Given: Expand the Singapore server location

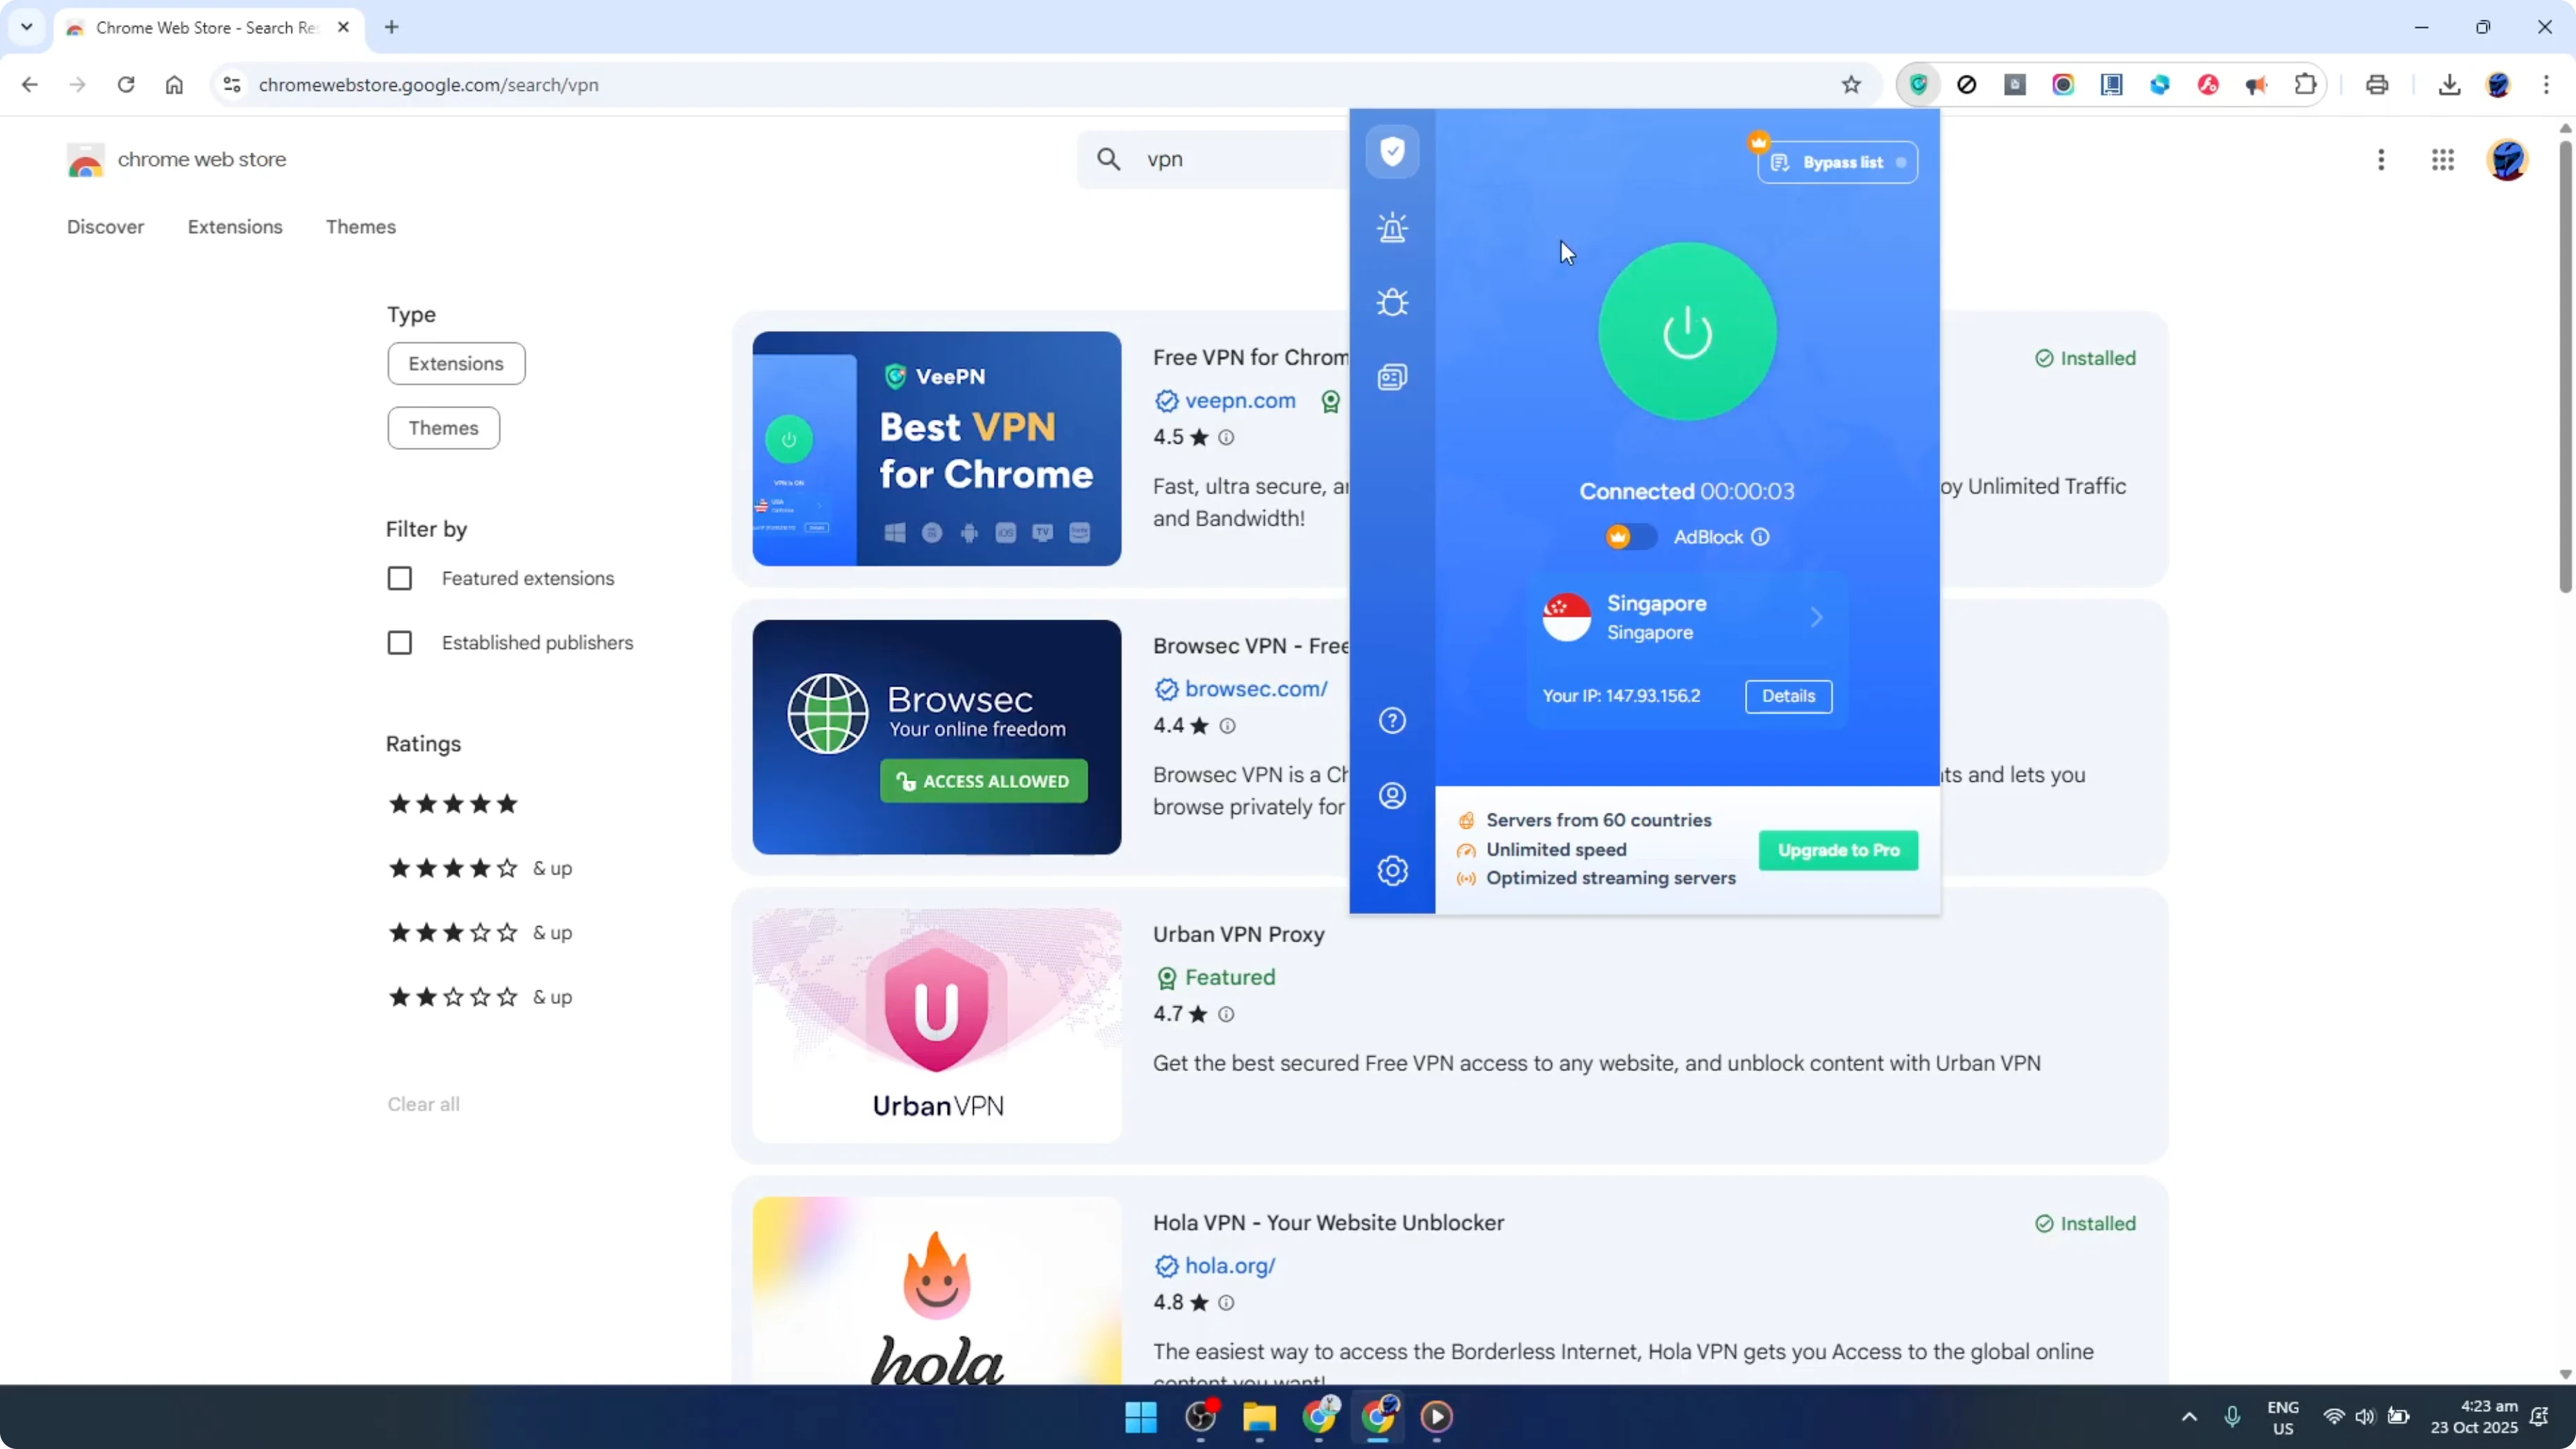Looking at the screenshot, I should coord(1817,617).
